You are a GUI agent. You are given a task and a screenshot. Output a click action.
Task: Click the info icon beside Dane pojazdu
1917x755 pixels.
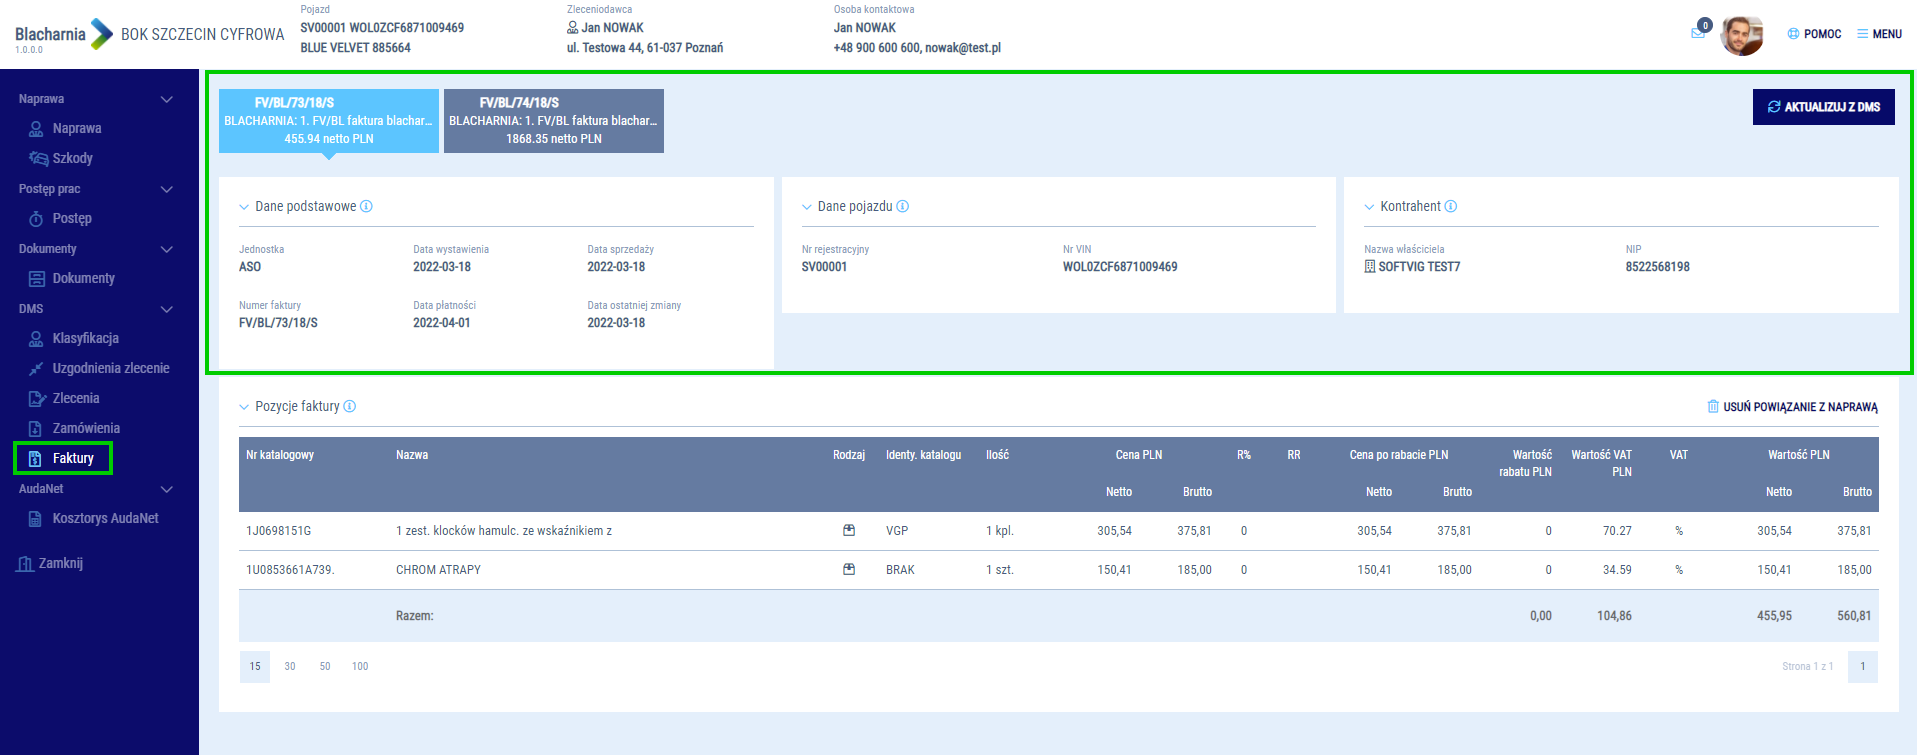[903, 207]
